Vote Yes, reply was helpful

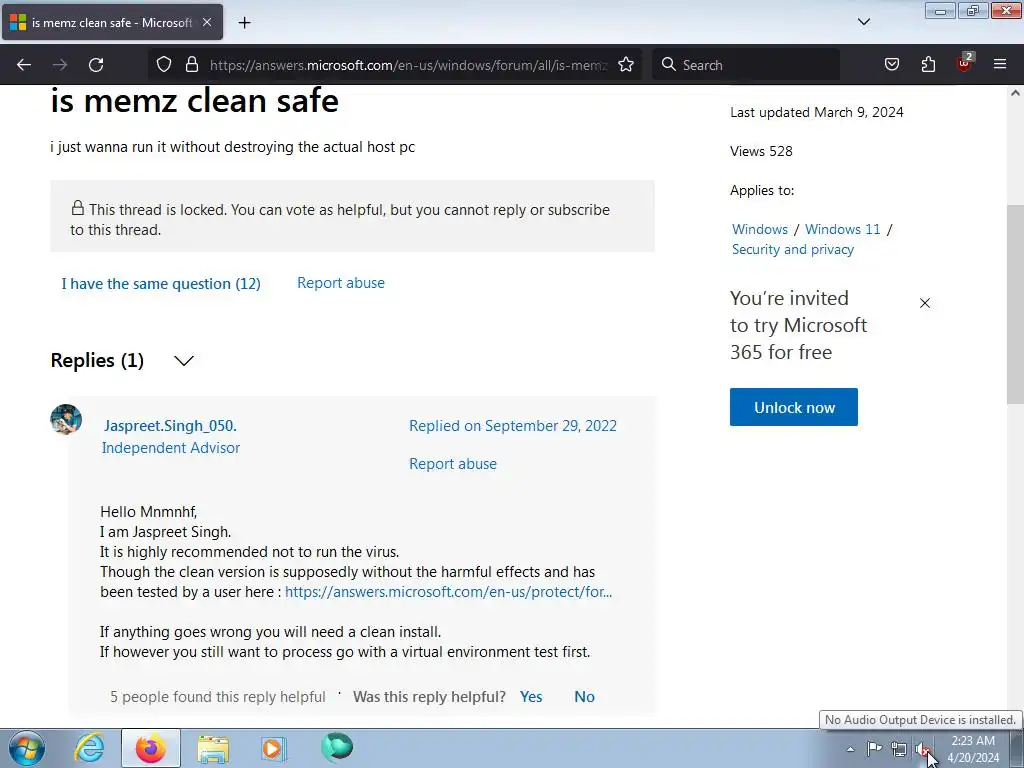pos(531,697)
